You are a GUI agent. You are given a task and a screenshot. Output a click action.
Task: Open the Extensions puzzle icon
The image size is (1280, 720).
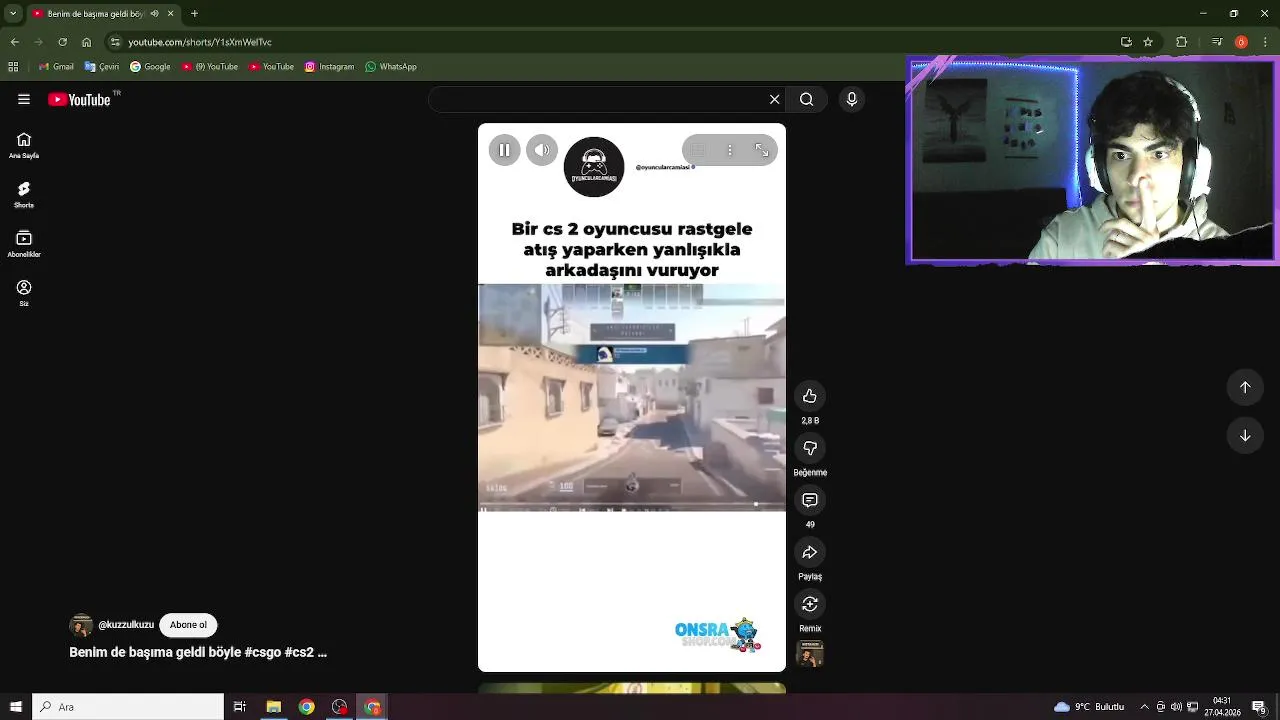tap(1181, 42)
